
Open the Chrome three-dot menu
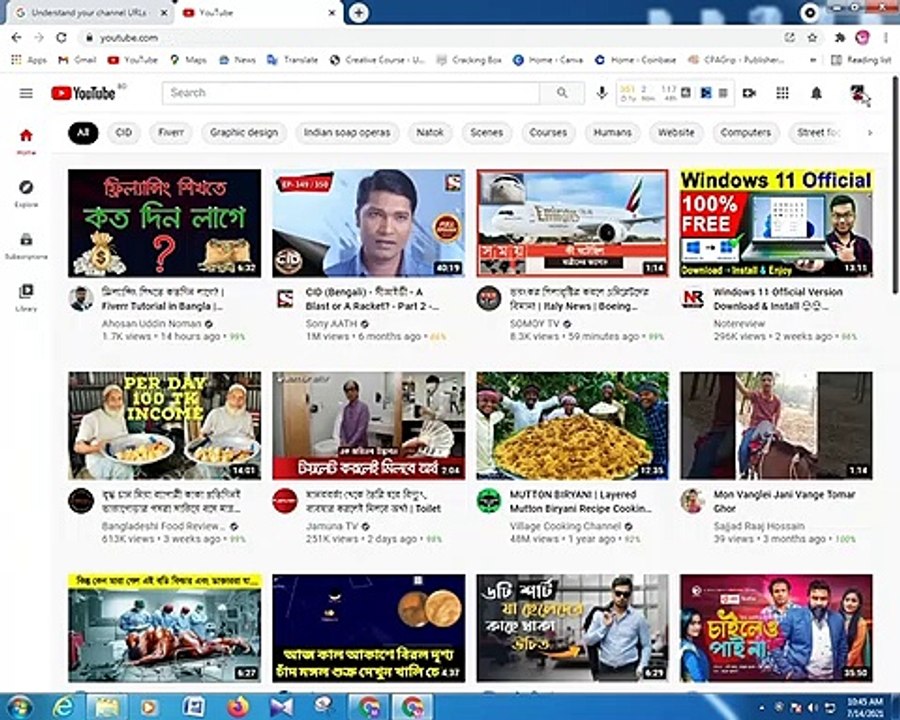coord(886,38)
